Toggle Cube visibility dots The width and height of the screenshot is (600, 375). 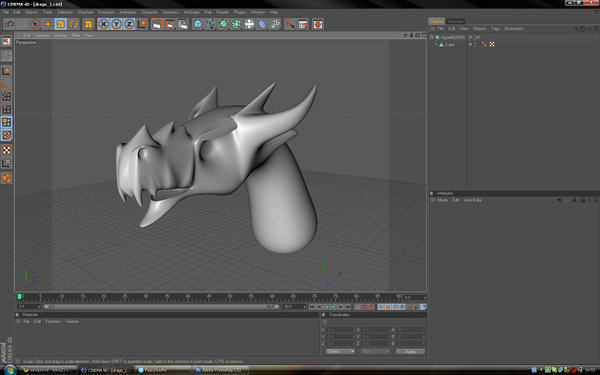click(x=474, y=44)
